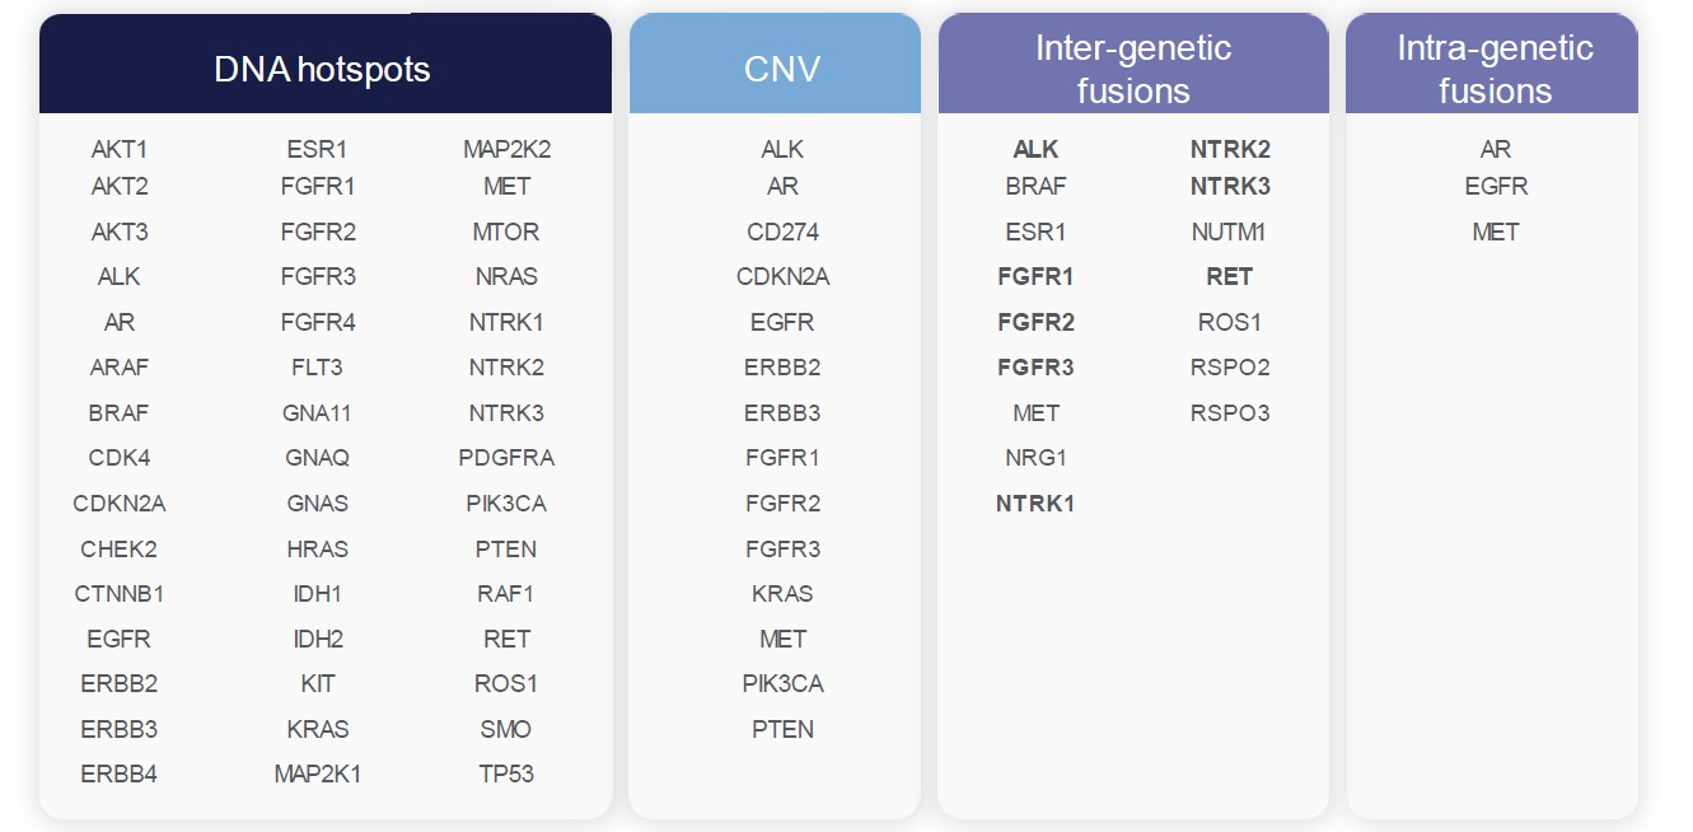Select PDGFRA in DNA hotspots
Viewport: 1693px width, 832px height.
506,458
